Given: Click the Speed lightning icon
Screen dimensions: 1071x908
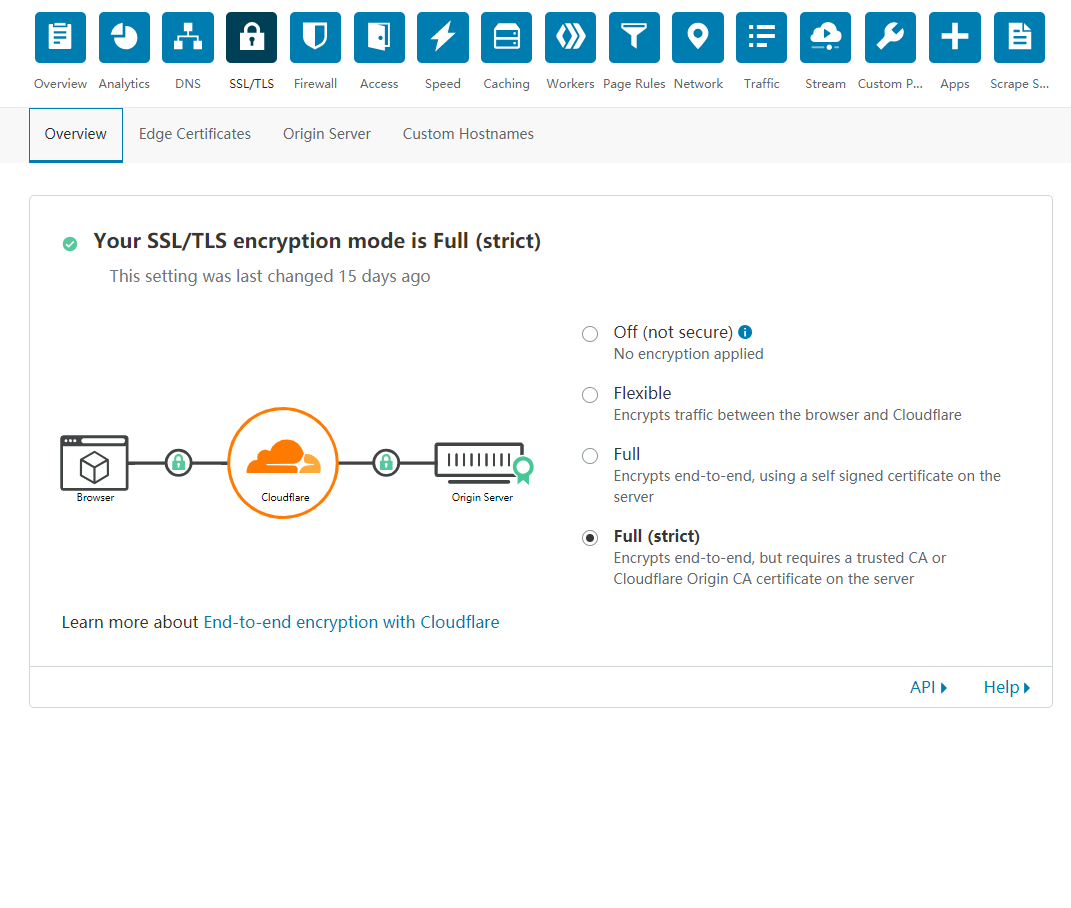Looking at the screenshot, I should pyautogui.click(x=442, y=37).
